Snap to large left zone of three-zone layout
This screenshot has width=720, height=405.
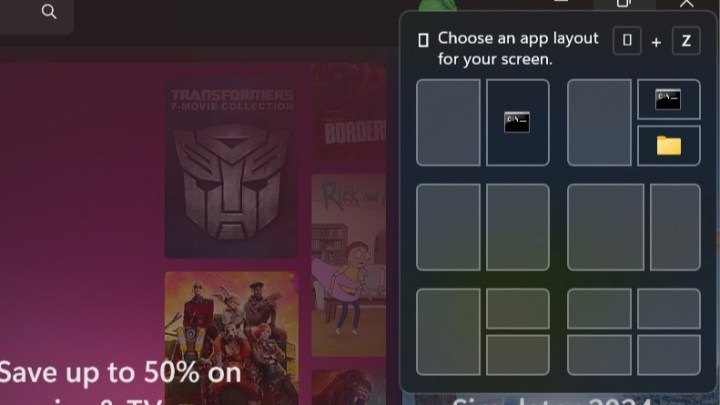tap(599, 123)
